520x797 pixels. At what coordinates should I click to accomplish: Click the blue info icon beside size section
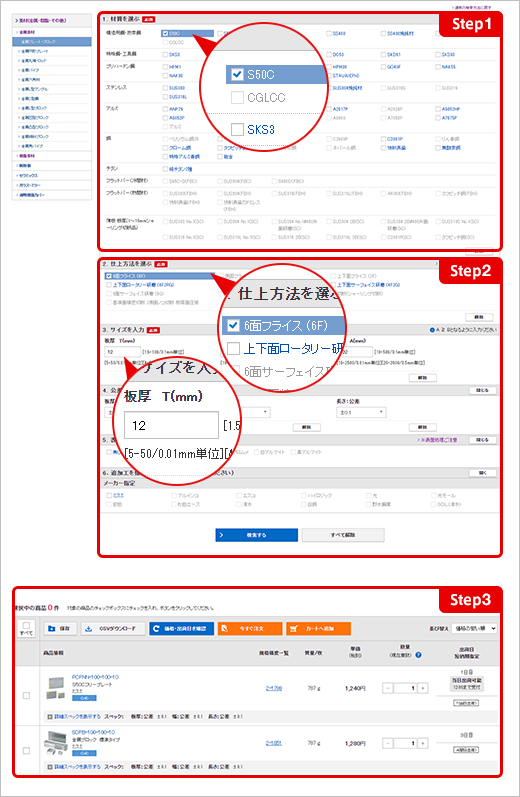click(x=432, y=330)
